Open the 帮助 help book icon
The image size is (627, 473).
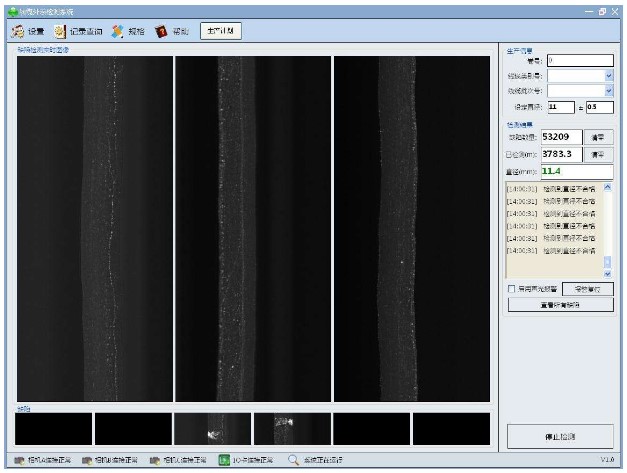click(160, 32)
